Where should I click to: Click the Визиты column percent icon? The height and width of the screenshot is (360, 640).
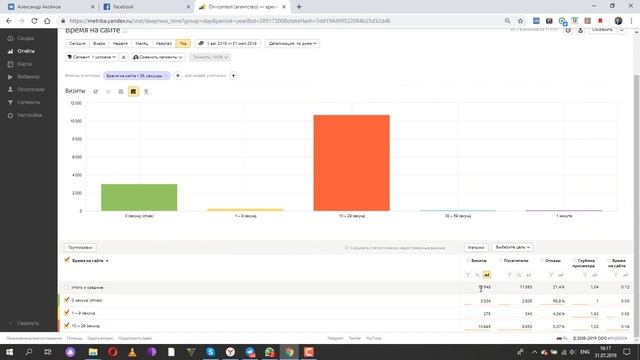click(477, 275)
